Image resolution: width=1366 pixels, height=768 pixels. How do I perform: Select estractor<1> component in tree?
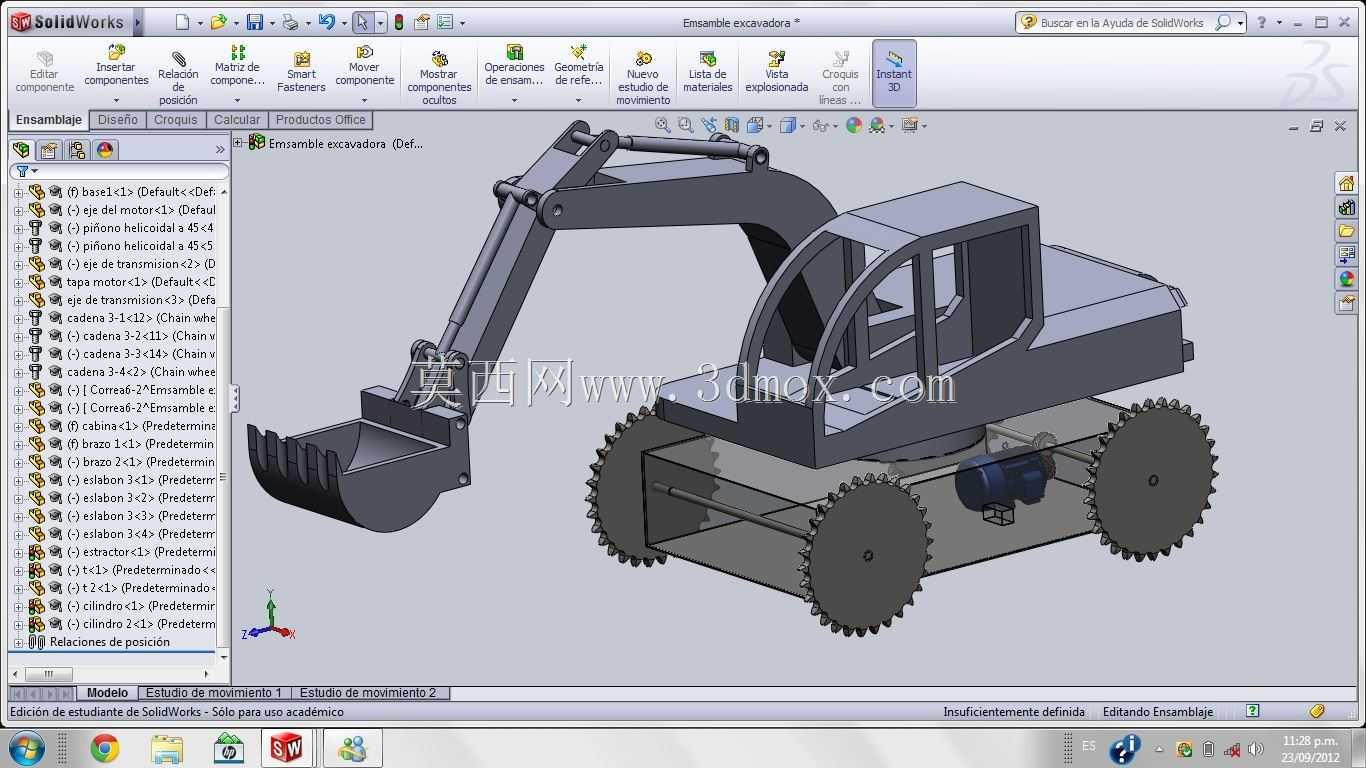click(141, 552)
